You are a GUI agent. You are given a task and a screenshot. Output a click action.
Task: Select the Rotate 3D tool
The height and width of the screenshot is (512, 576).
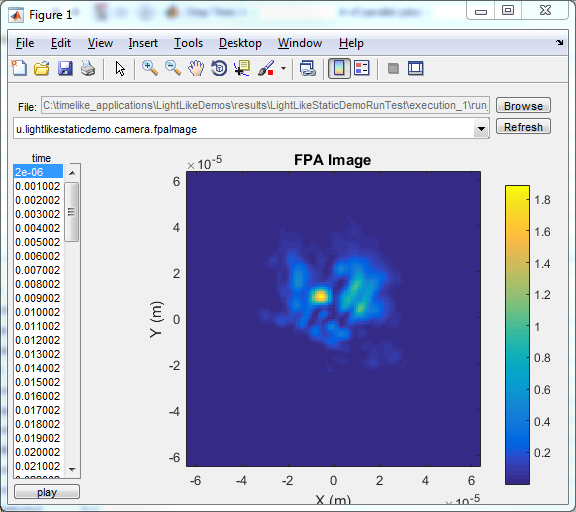219,68
